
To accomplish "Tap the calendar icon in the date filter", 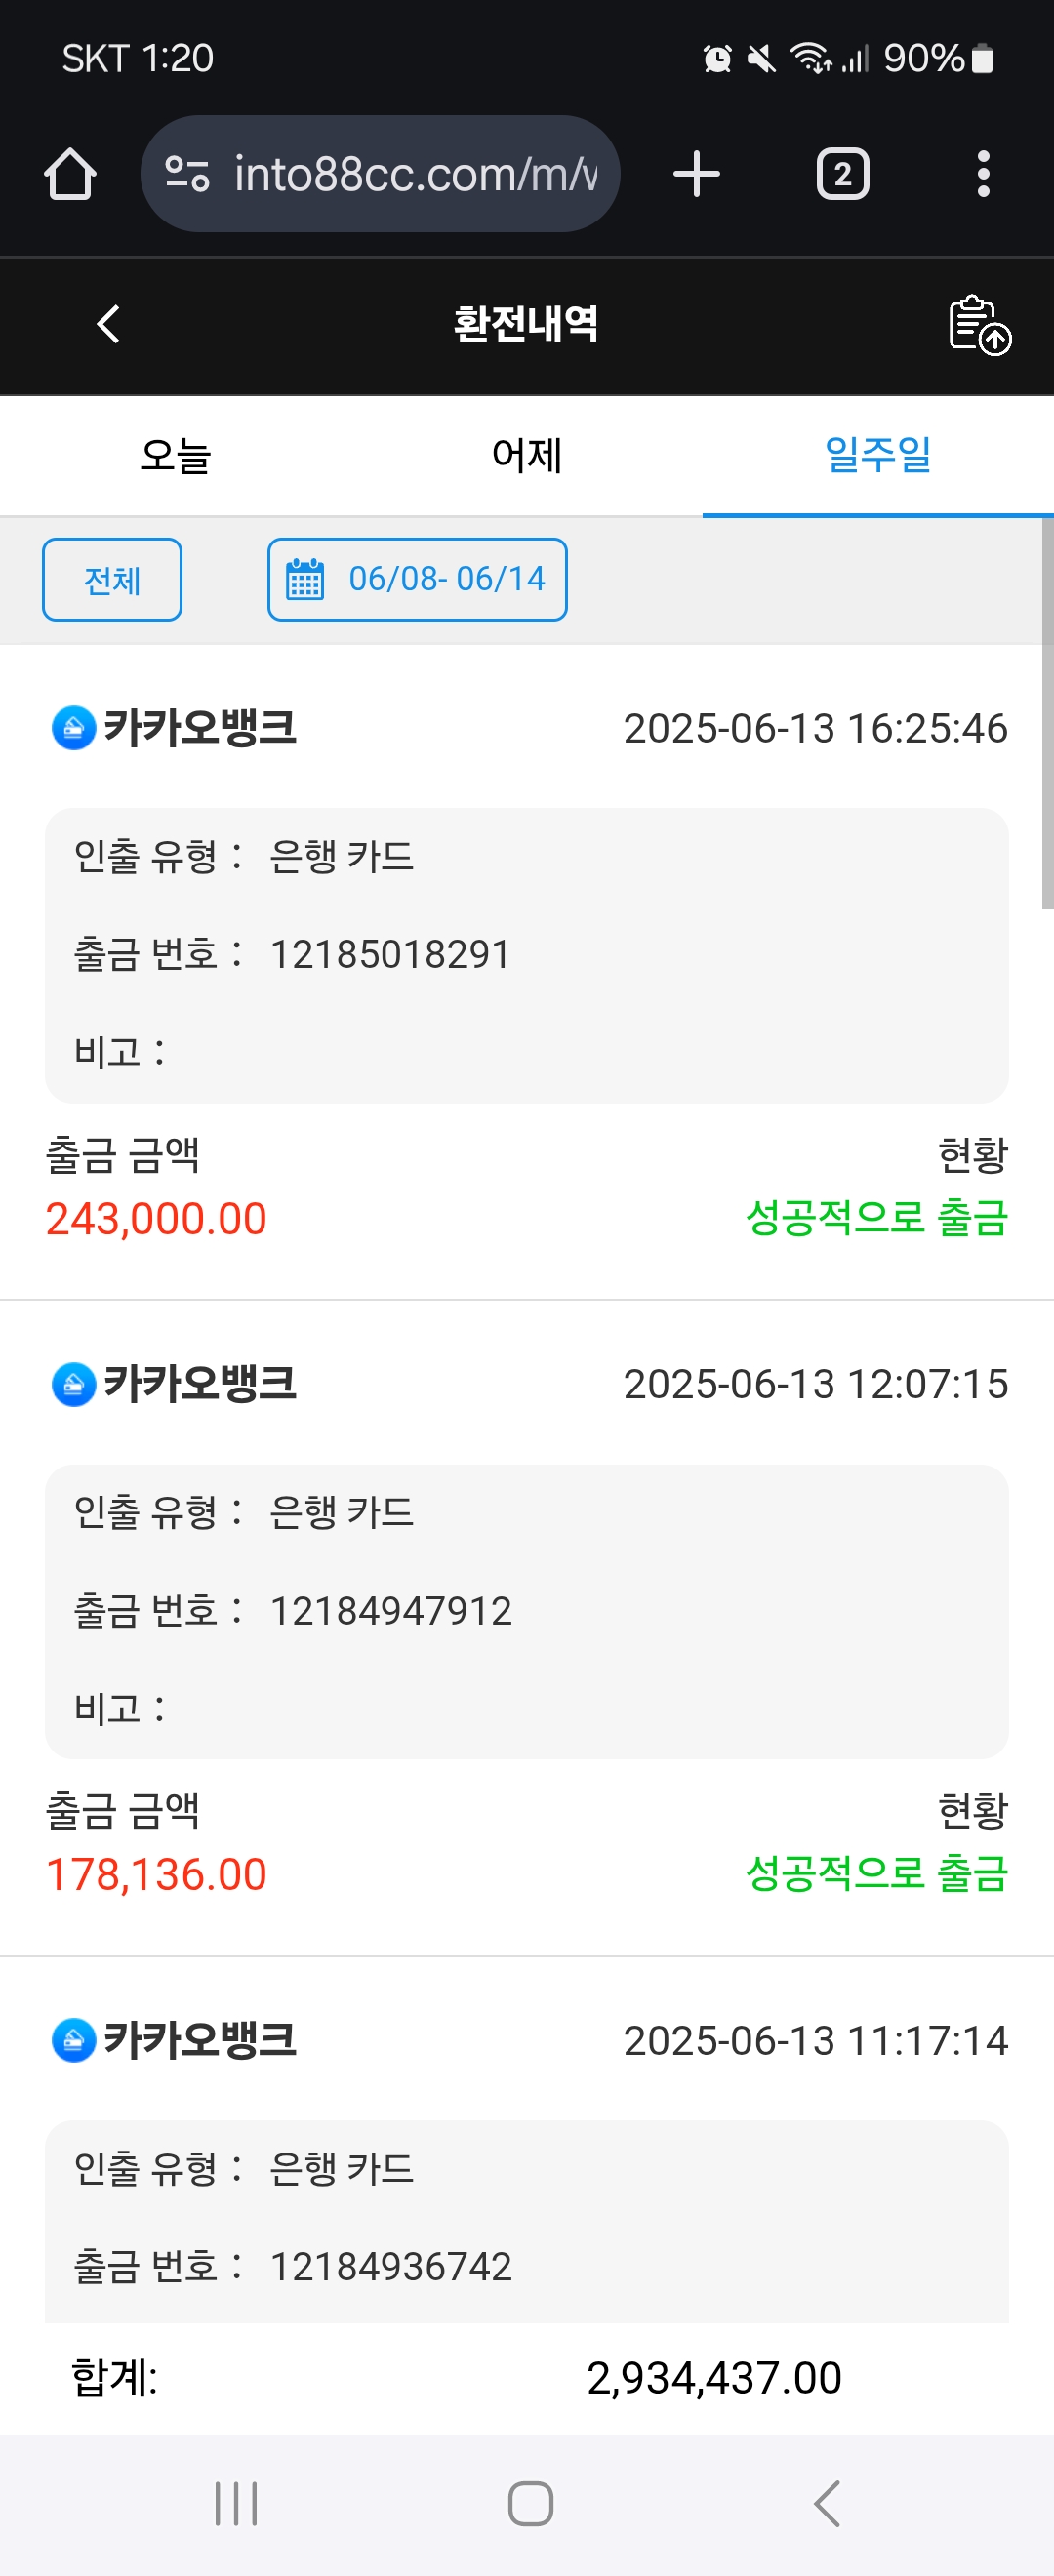I will (x=305, y=579).
